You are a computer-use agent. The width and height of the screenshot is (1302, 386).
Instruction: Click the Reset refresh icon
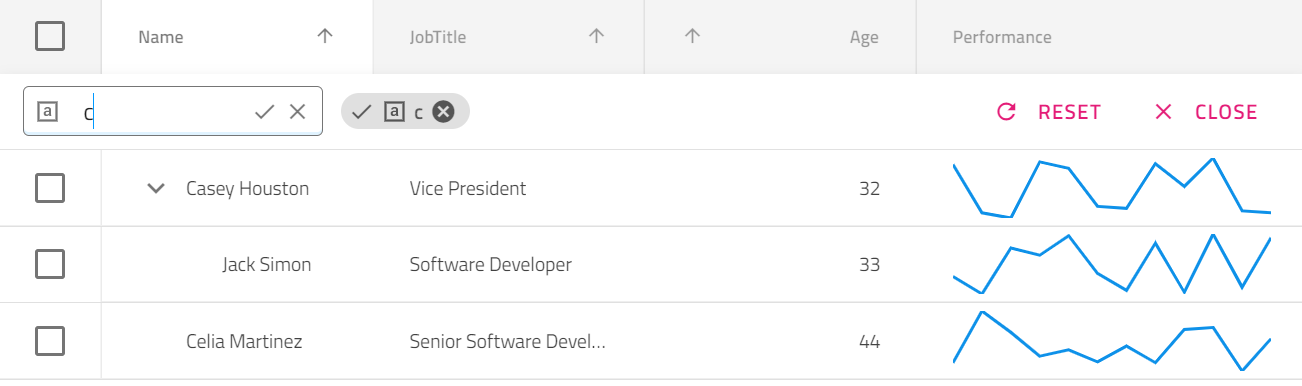pos(1007,112)
